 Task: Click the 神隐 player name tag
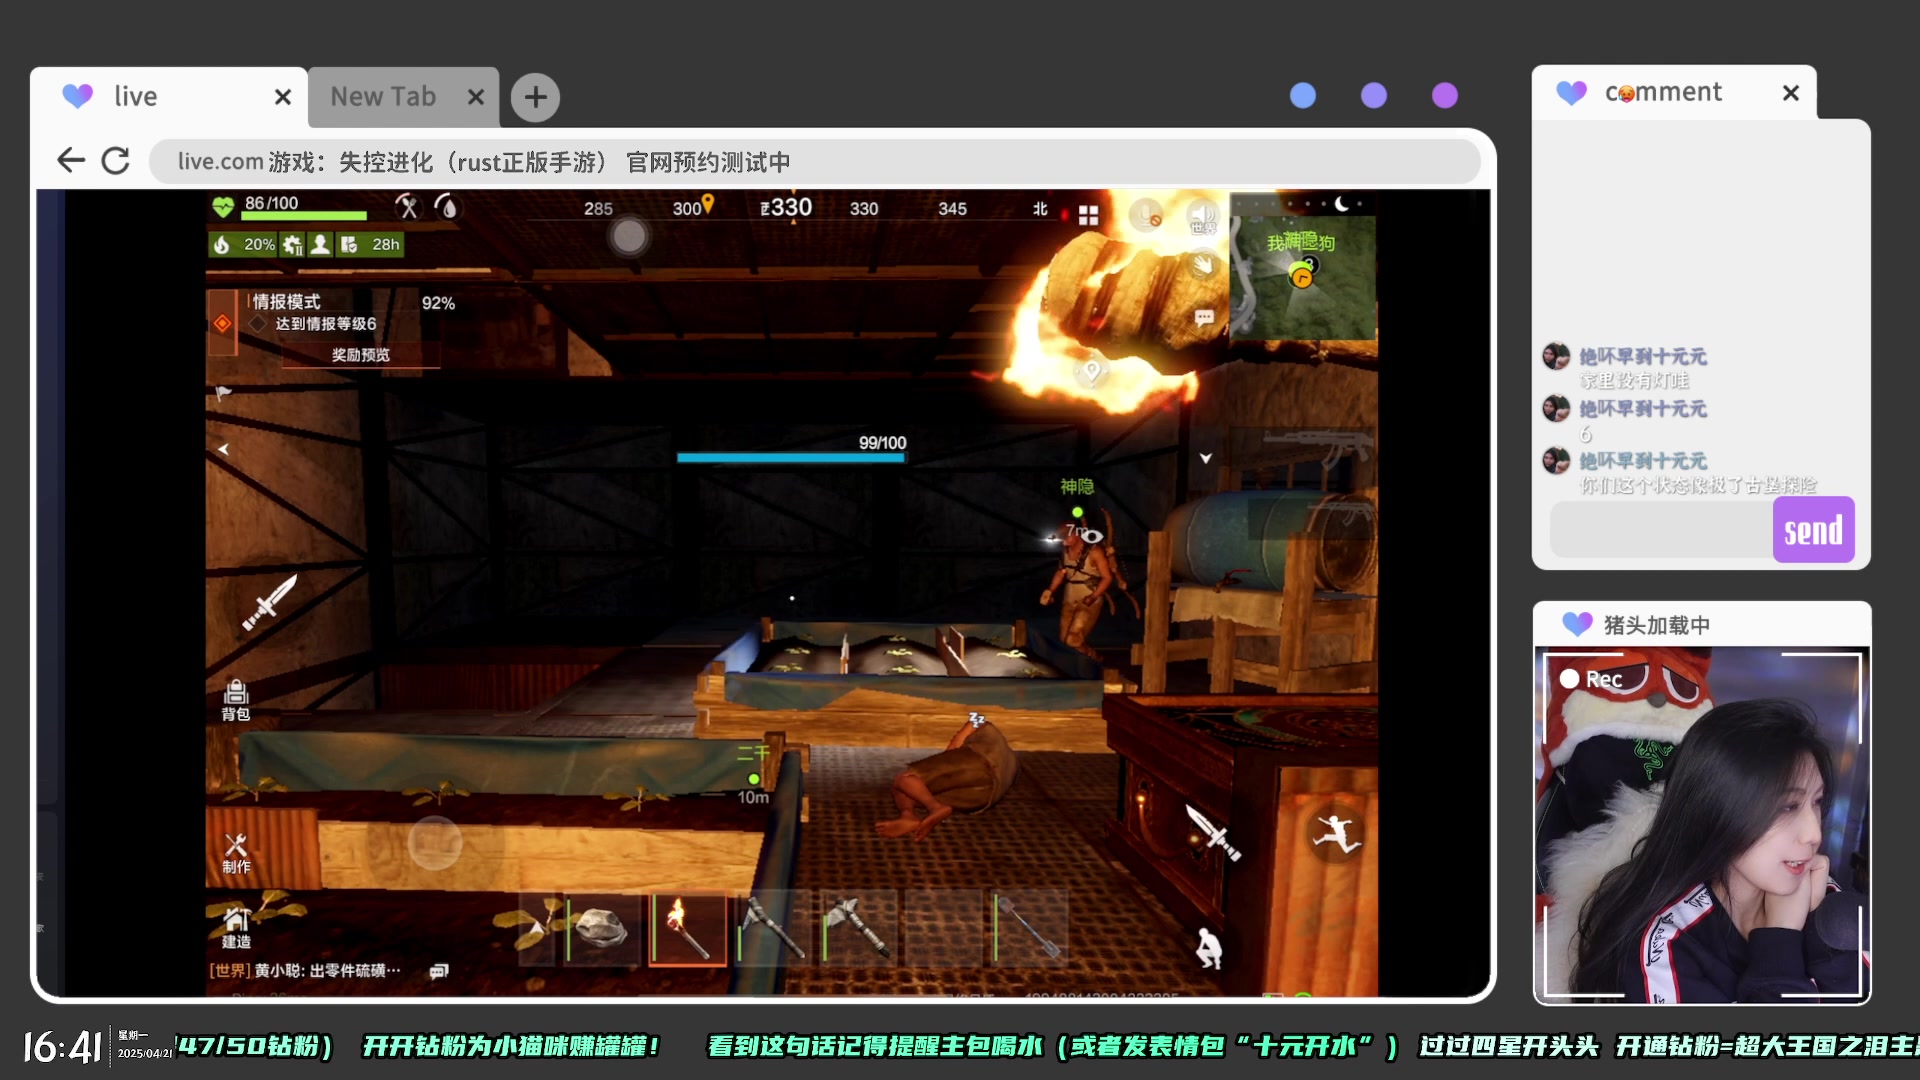click(x=1077, y=487)
